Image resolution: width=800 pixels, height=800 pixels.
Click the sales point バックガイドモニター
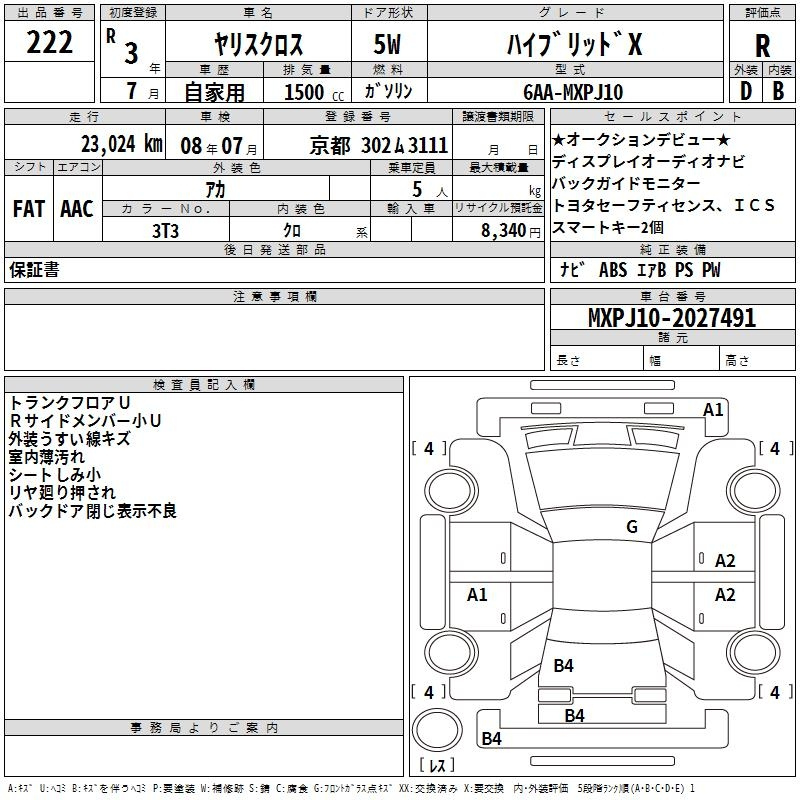[x=627, y=183]
